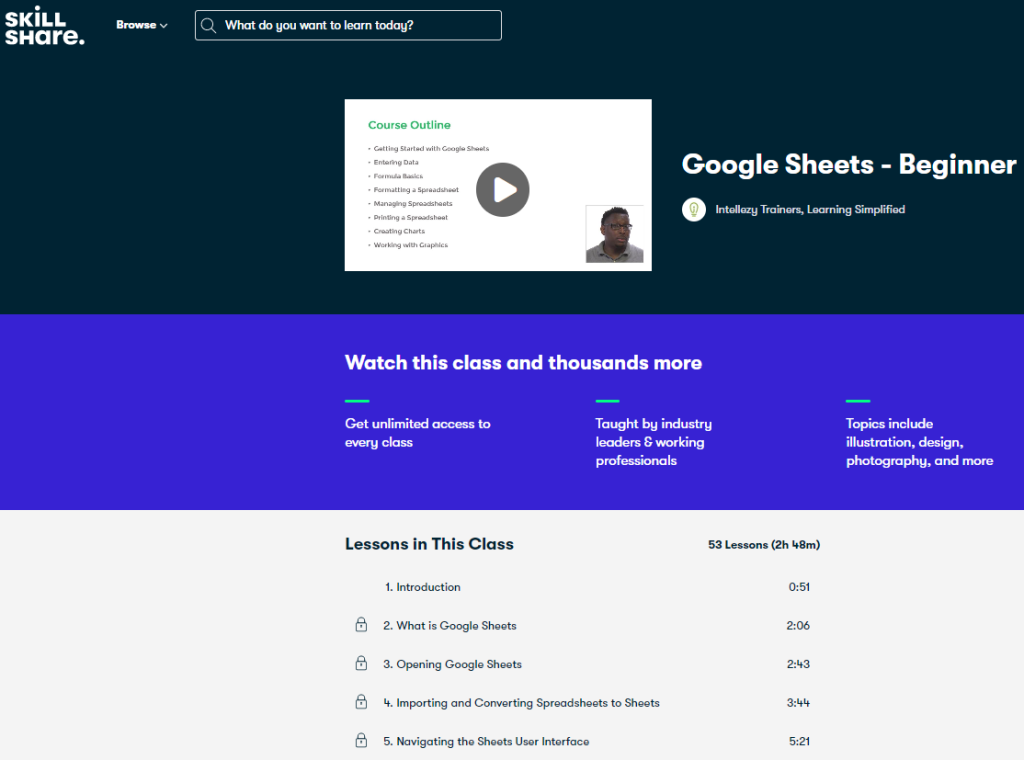
Task: Click lock icon beside Importing and Converting Spreadsheets
Action: pos(361,702)
